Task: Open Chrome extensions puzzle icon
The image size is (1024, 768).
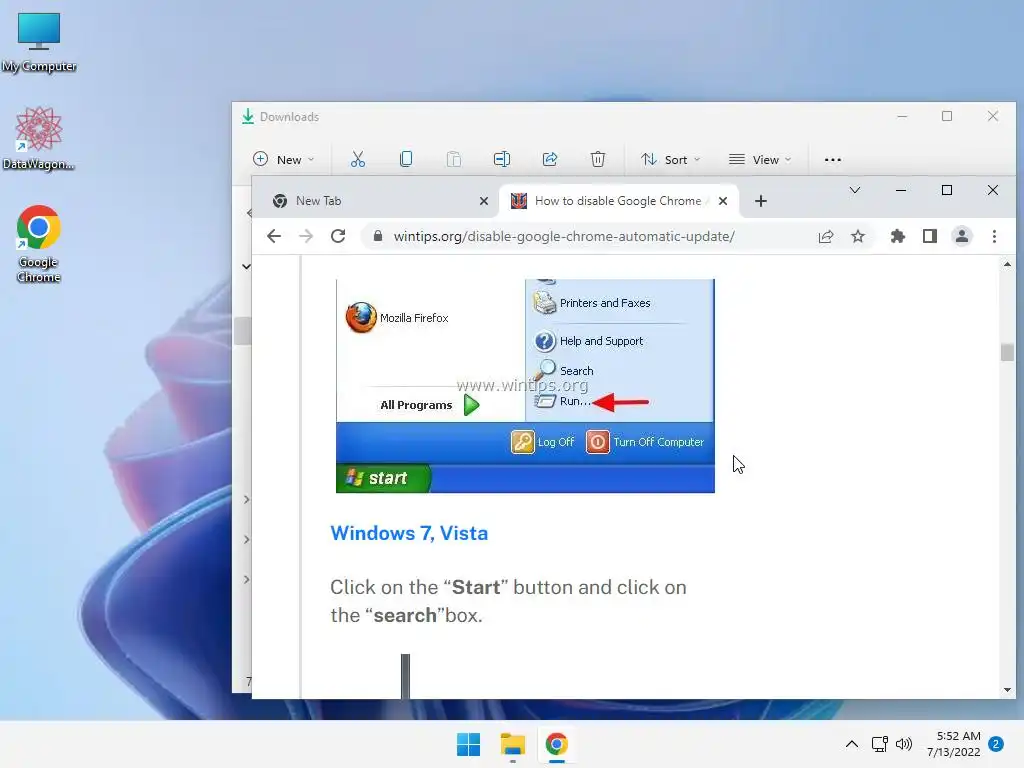Action: pos(898,236)
